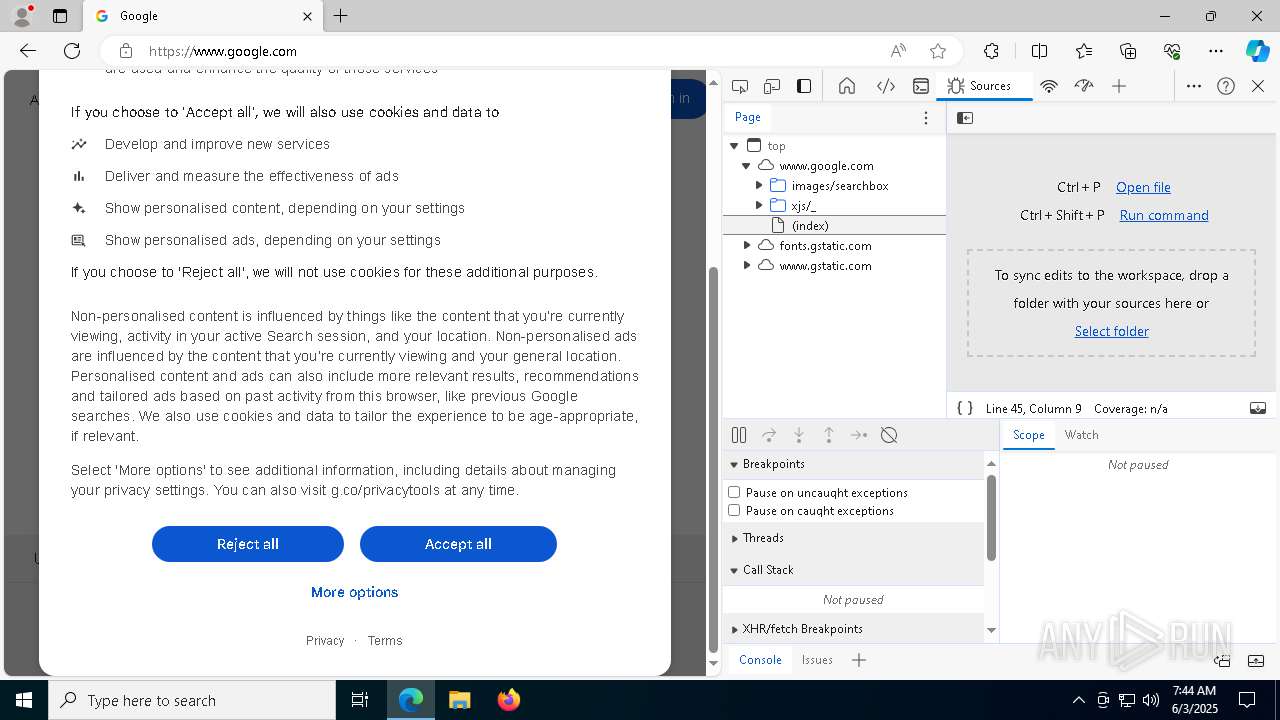Screen dimensions: 1280x720
Task: Open the Windows Start menu
Action: pyautogui.click(x=24, y=700)
